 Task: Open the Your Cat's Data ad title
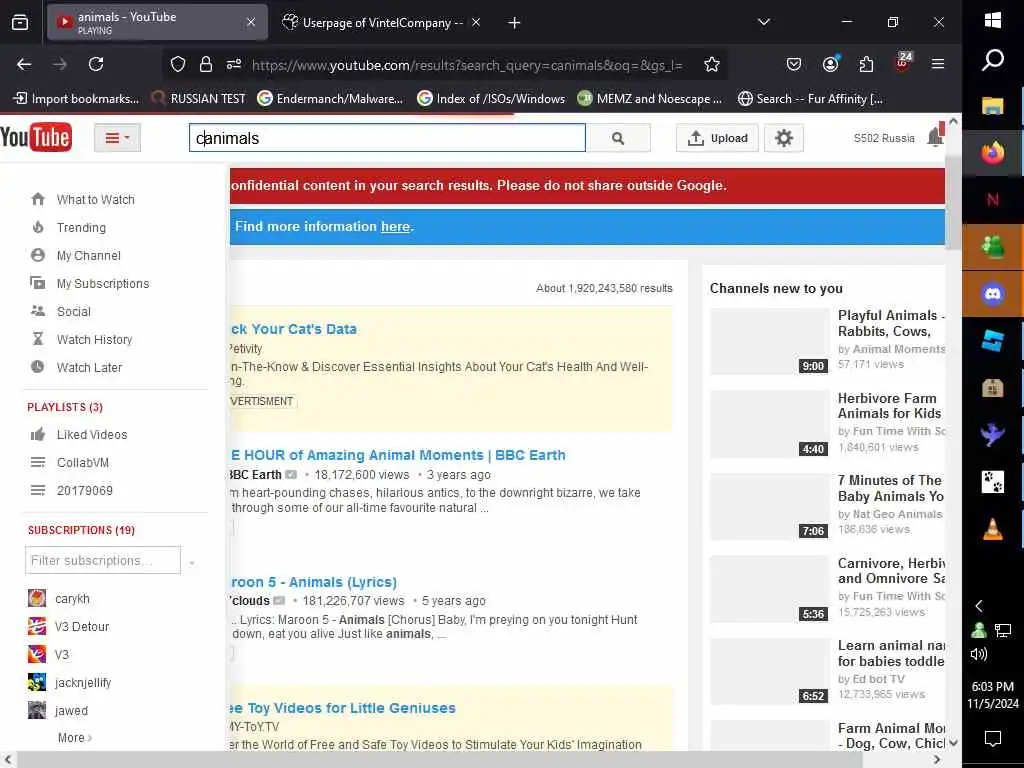(x=294, y=329)
